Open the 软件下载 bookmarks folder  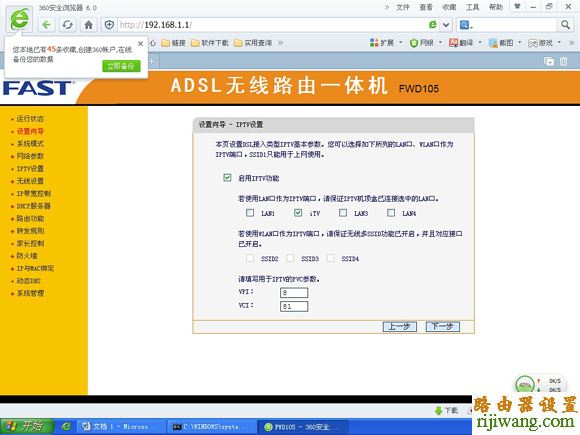tap(210, 43)
